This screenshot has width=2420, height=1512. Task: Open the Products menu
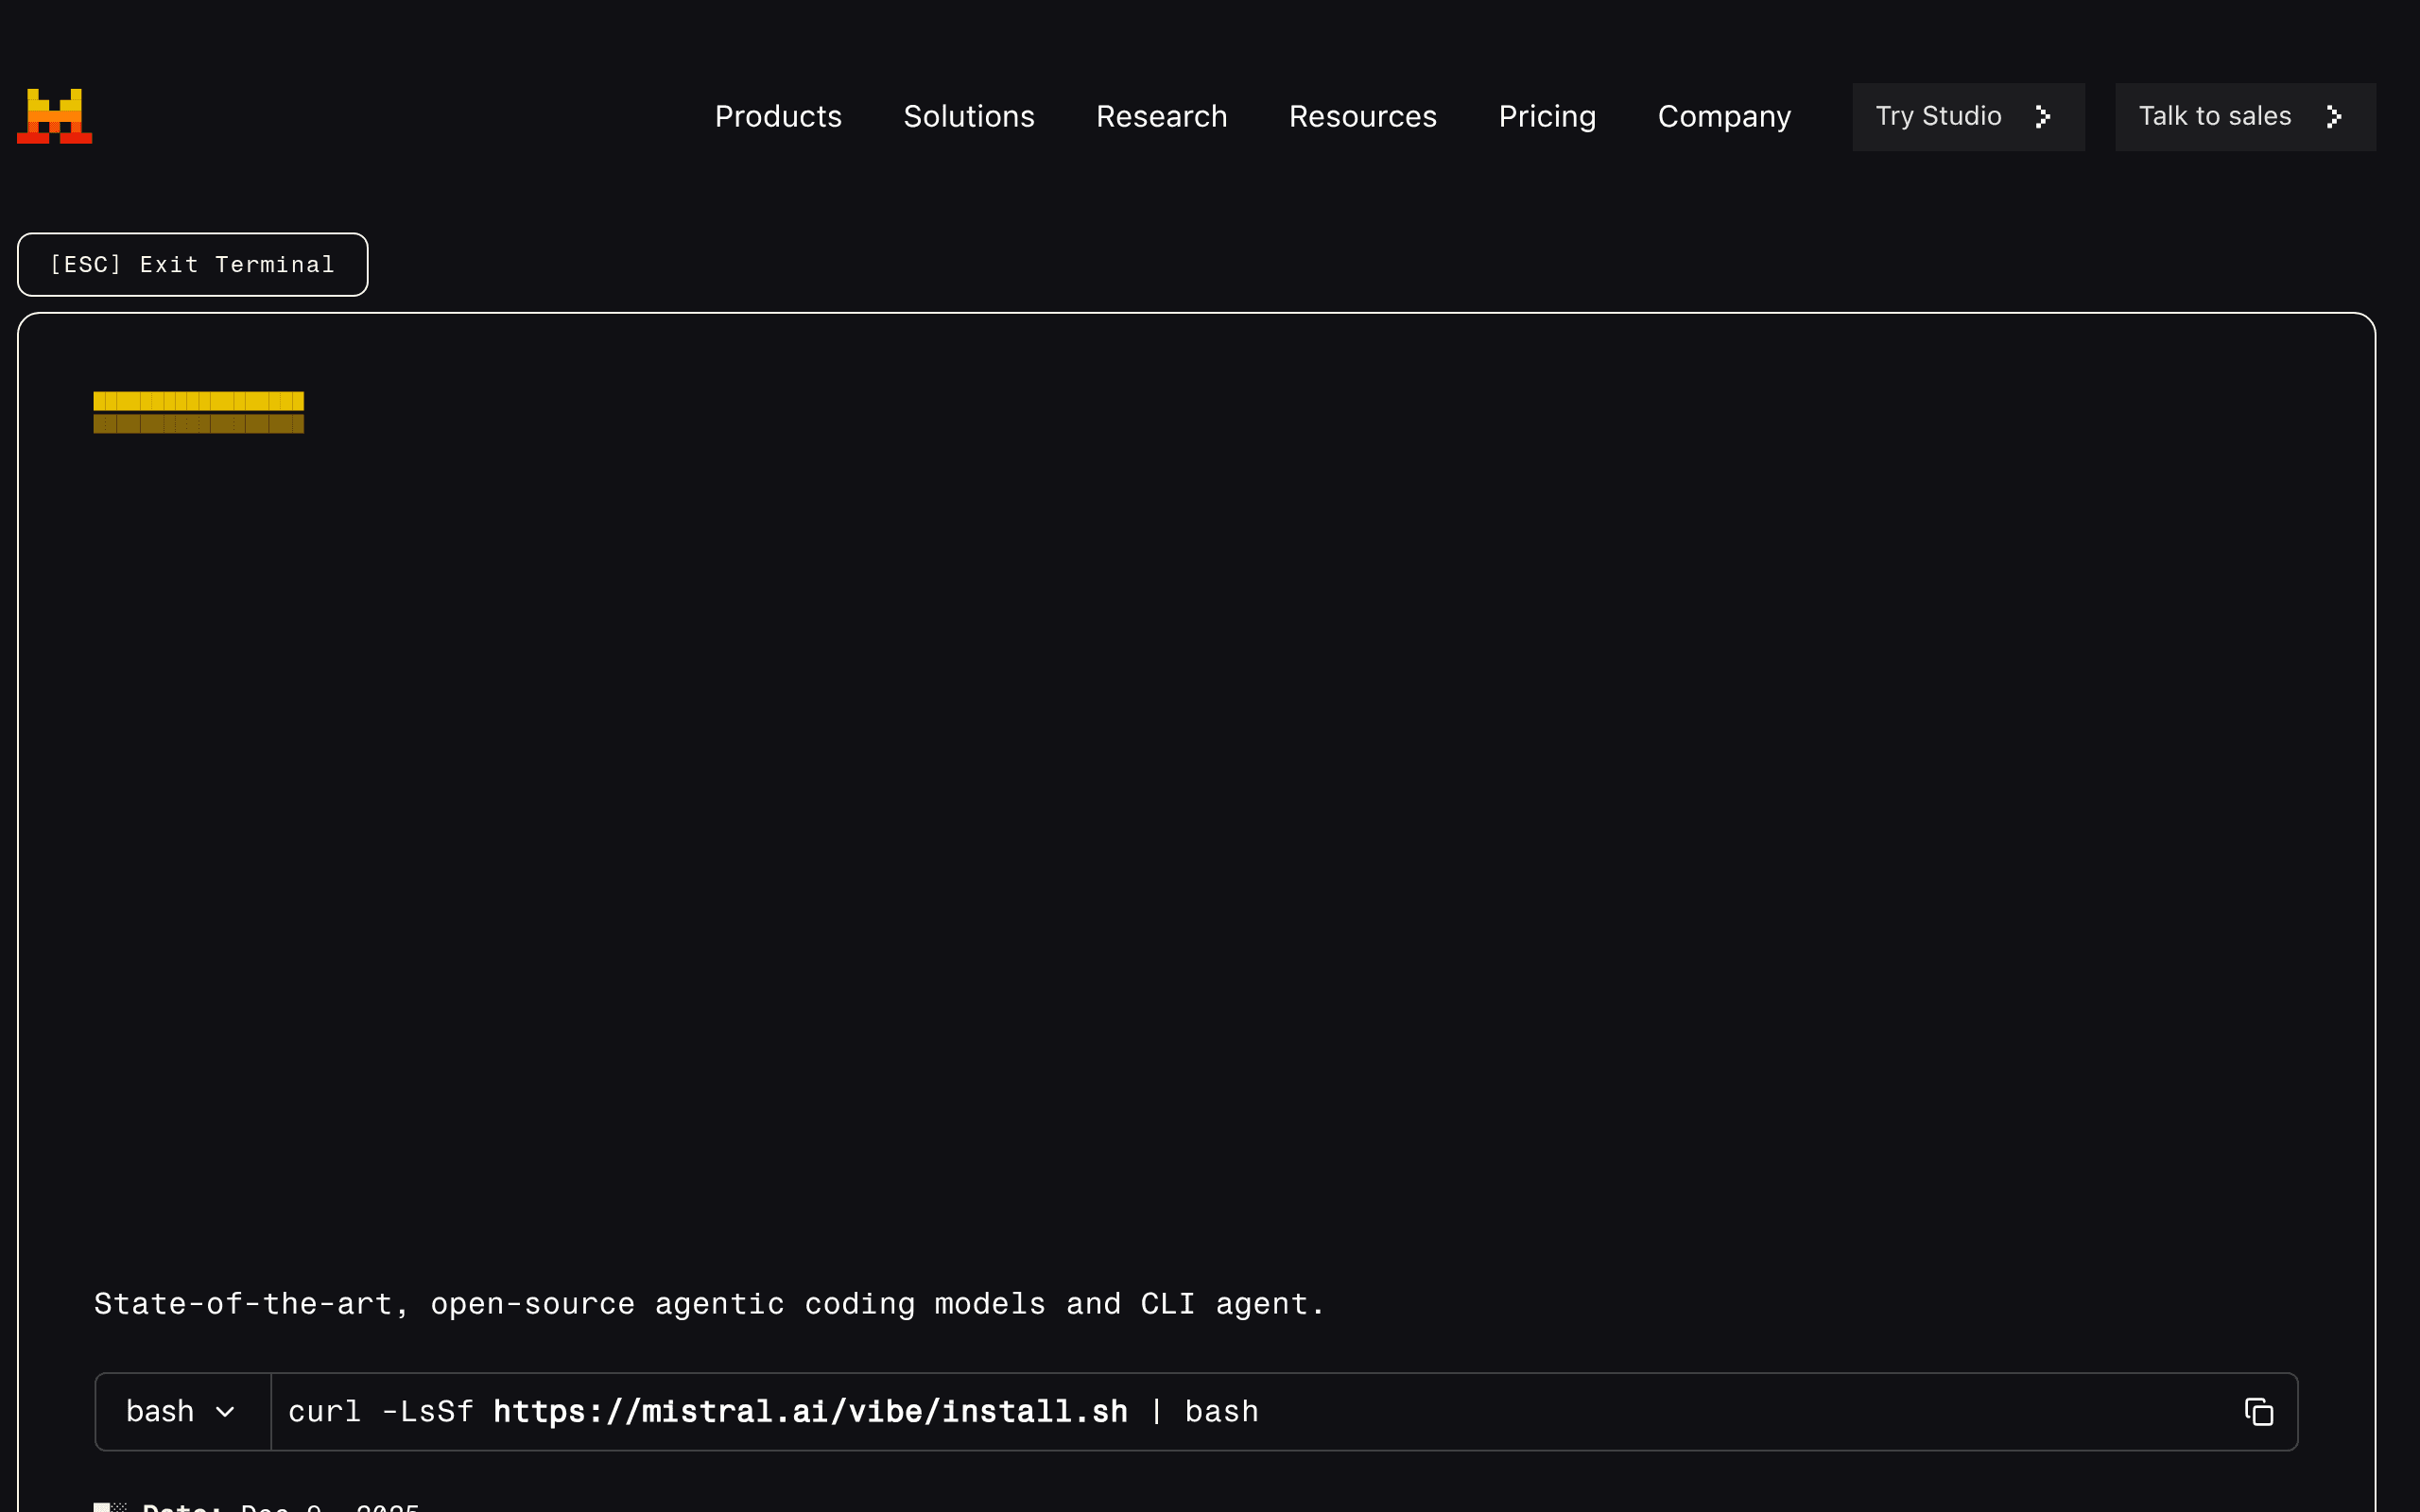(x=778, y=116)
